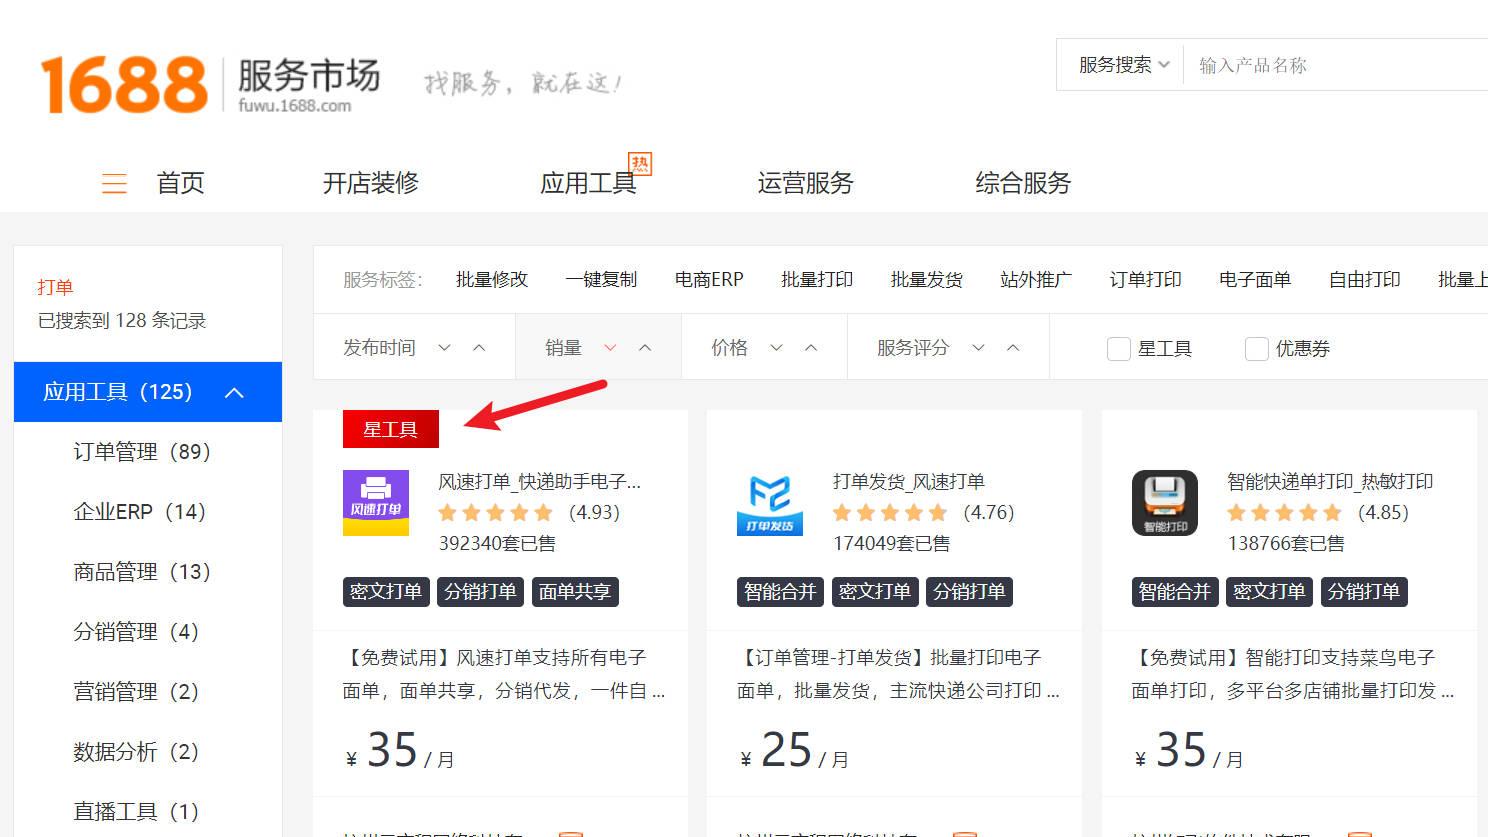
Task: Sort 价格 descending with down arrow
Action: click(776, 348)
